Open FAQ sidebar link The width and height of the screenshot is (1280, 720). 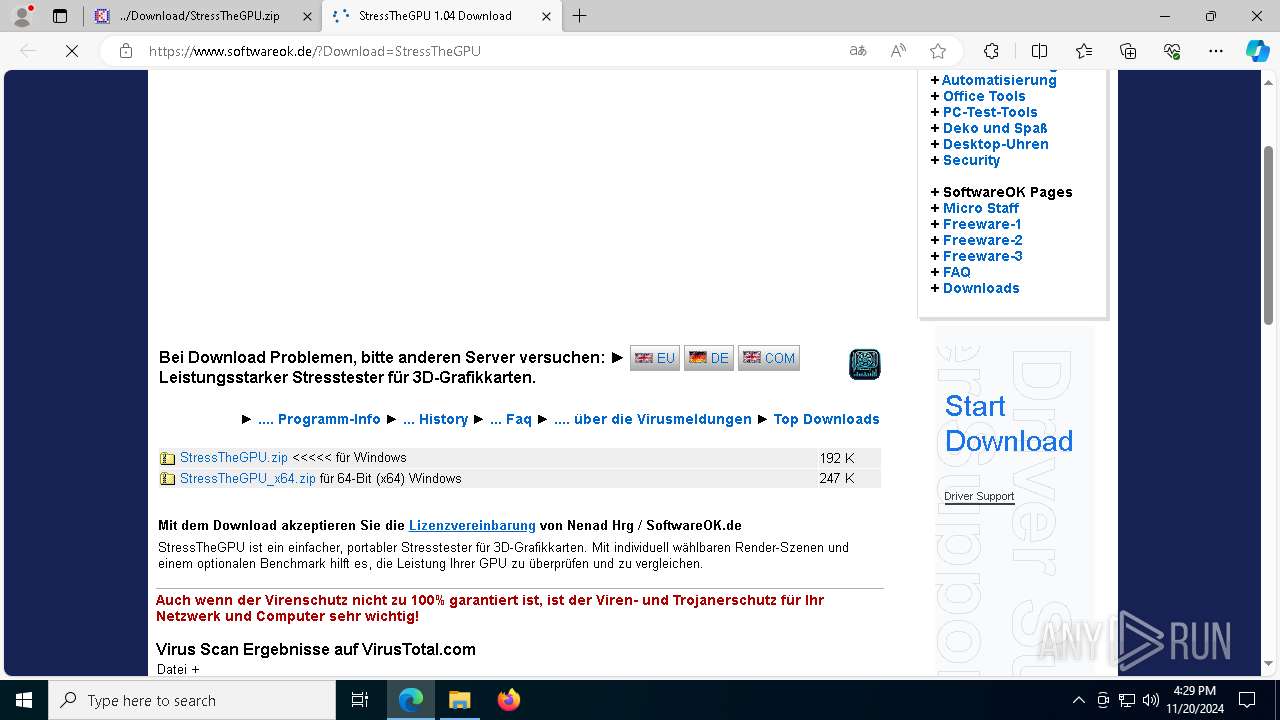point(957,272)
